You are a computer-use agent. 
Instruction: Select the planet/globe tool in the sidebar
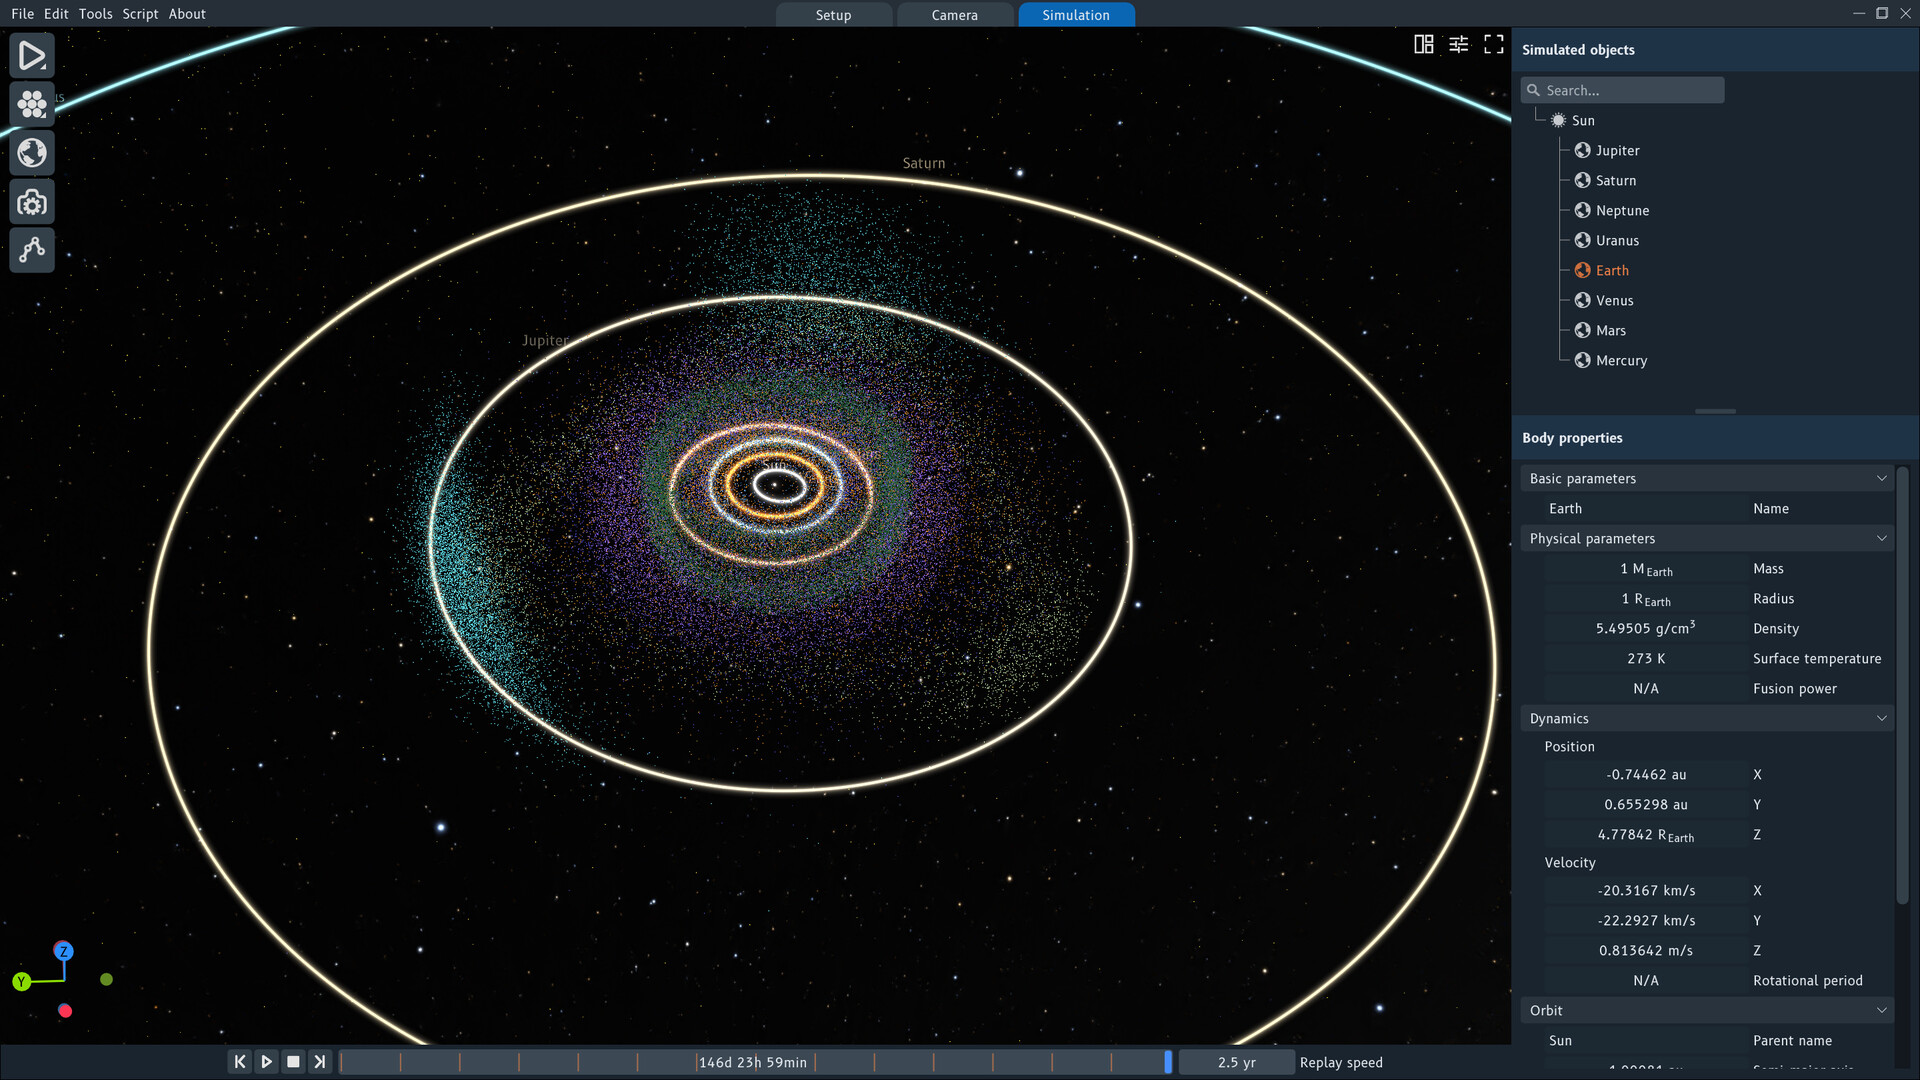[x=32, y=153]
